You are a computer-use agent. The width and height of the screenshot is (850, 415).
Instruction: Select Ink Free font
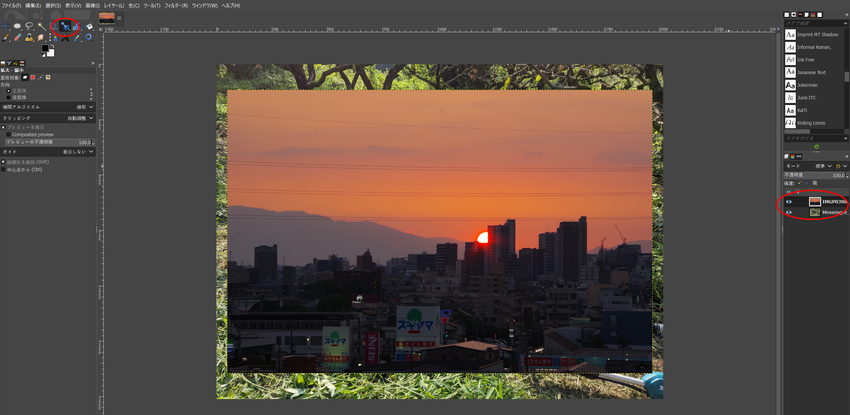(815, 60)
